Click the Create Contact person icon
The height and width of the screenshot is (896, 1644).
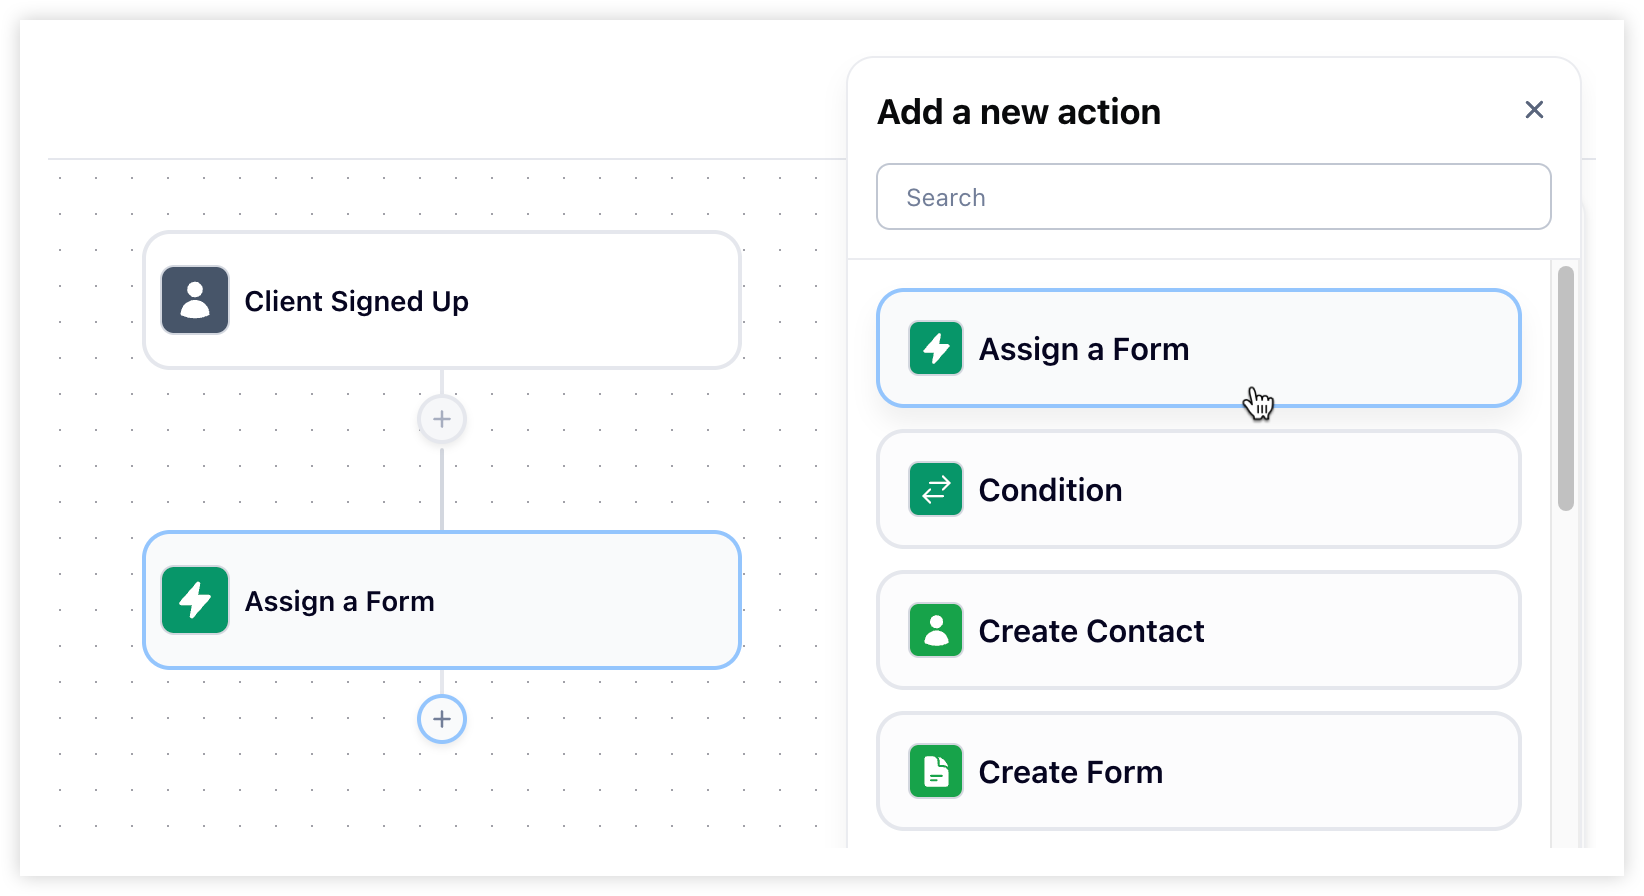(936, 630)
